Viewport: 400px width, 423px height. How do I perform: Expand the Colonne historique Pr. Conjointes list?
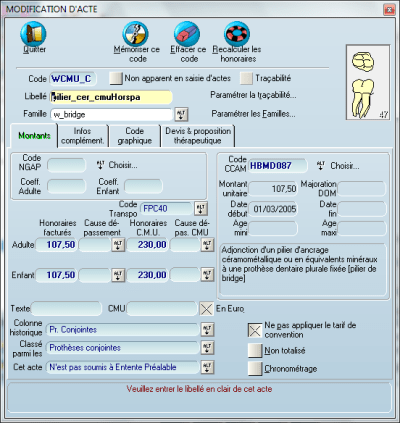(207, 330)
